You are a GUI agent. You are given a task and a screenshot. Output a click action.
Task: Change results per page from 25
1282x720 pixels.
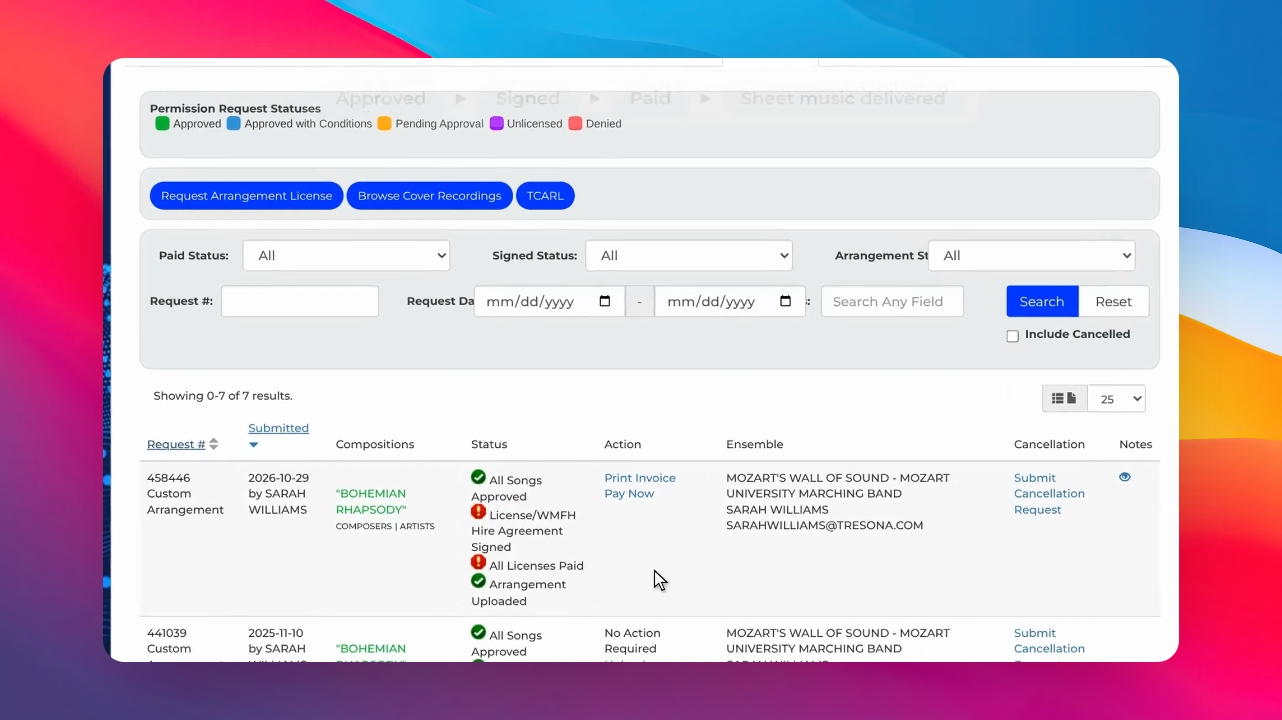point(1116,399)
